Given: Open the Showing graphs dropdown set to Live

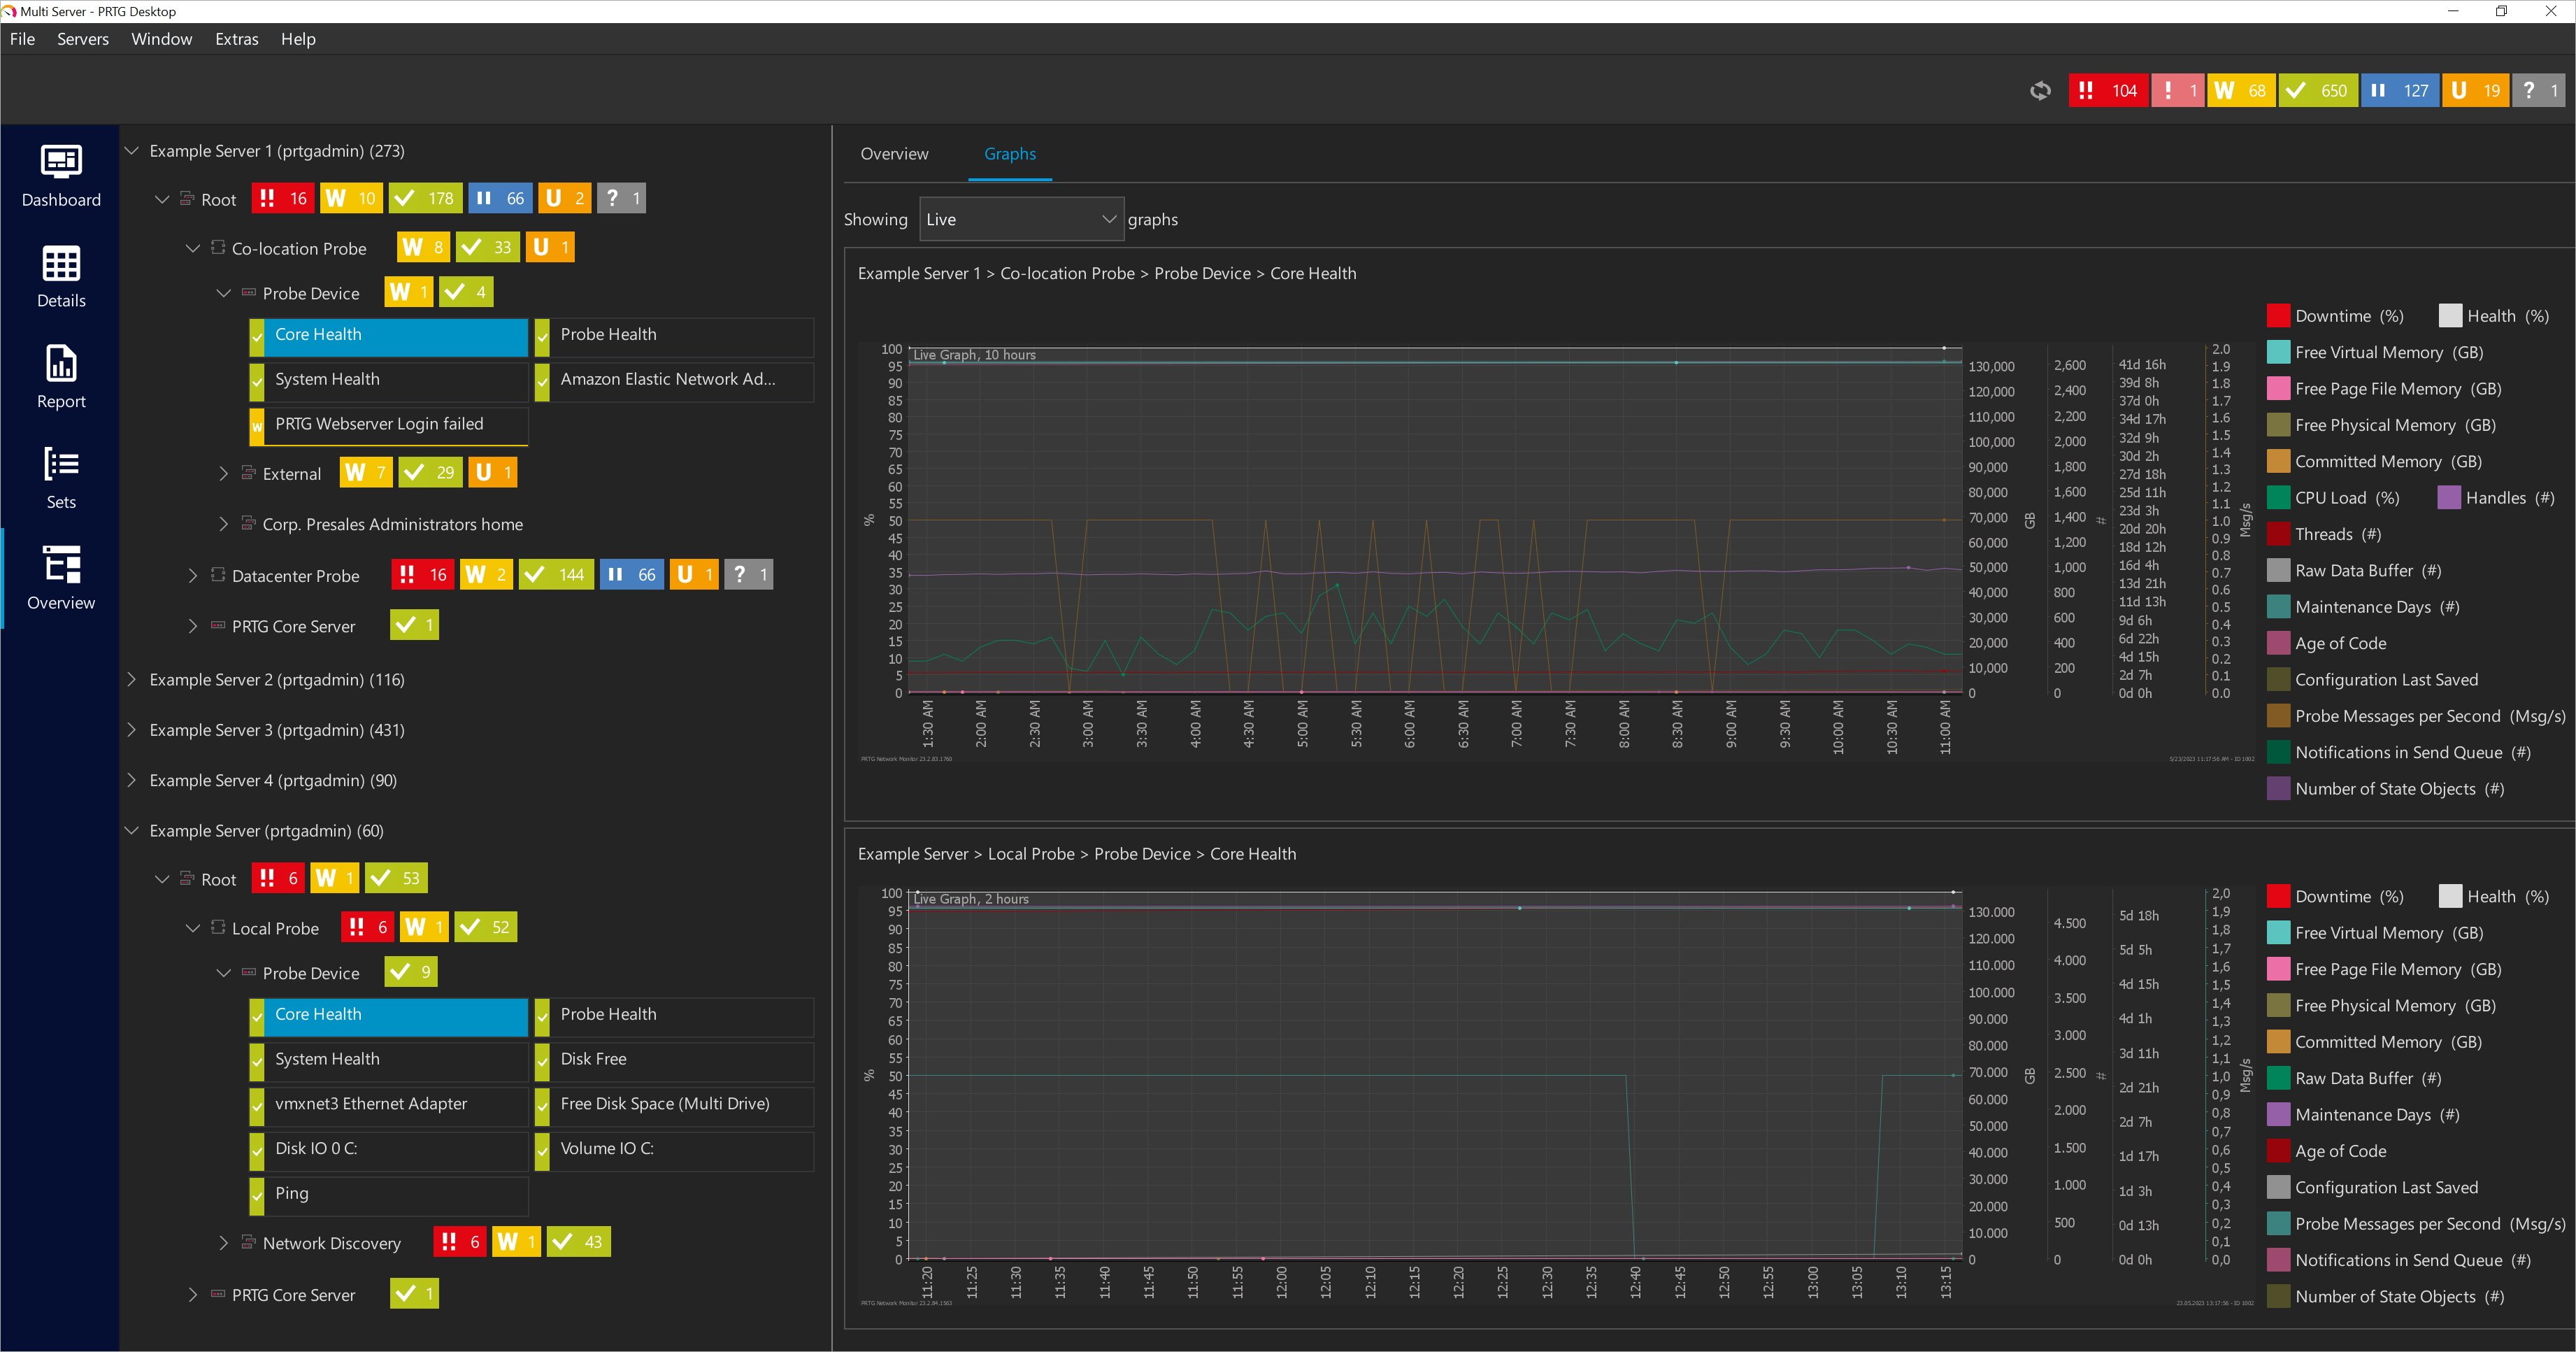Looking at the screenshot, I should pos(1020,219).
